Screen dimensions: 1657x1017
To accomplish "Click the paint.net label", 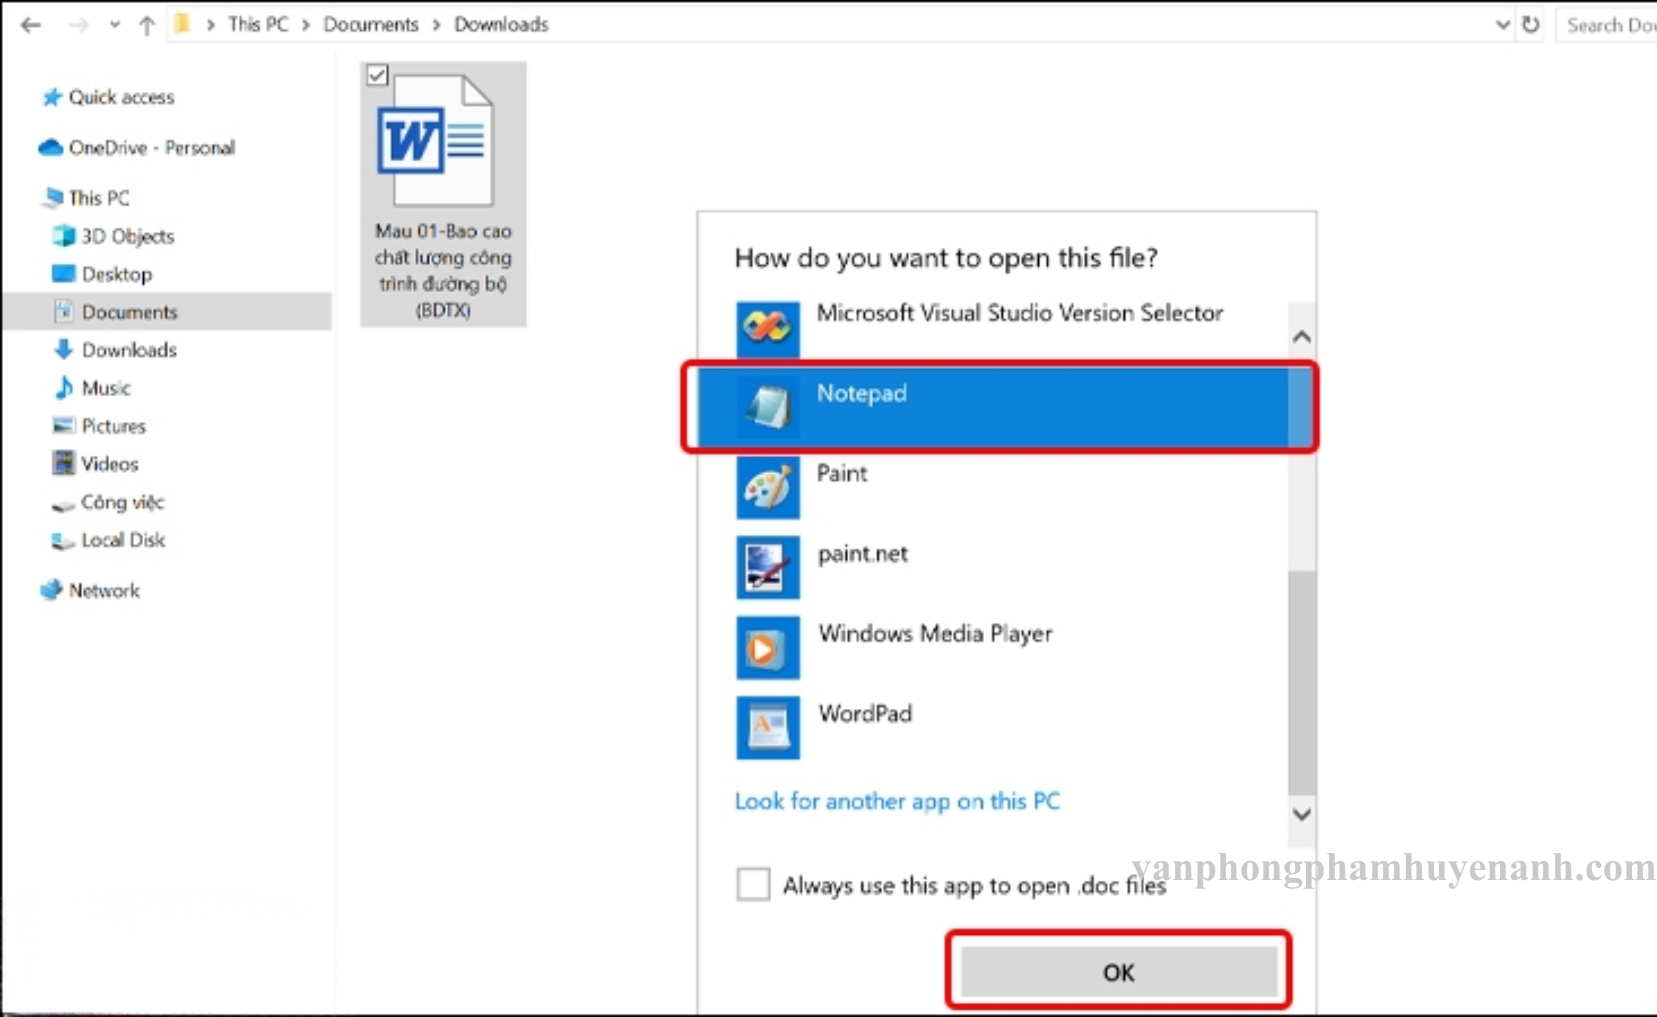I will 863,554.
